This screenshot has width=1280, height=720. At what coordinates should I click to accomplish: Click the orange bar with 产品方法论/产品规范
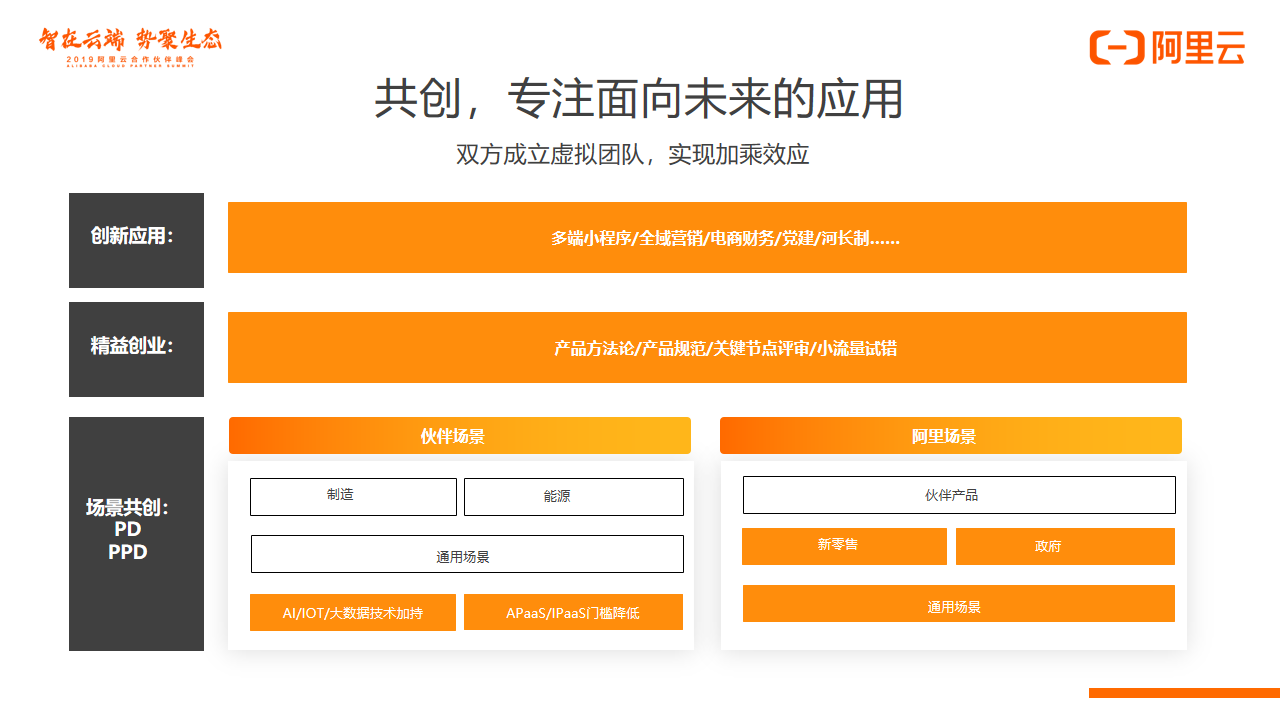point(707,348)
